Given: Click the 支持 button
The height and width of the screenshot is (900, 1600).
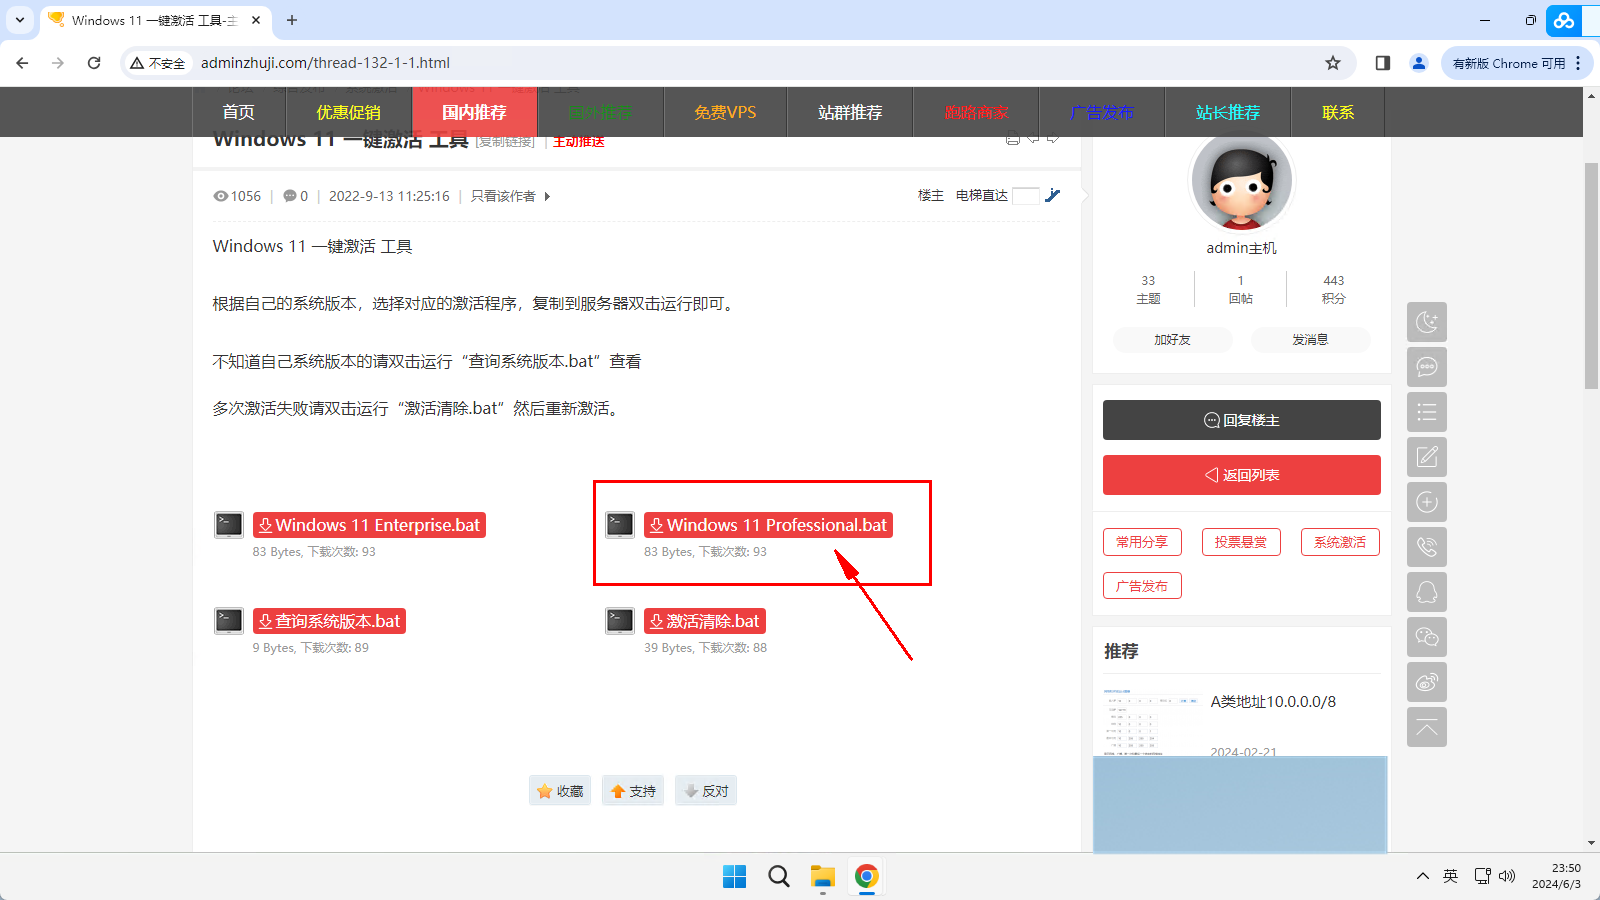Looking at the screenshot, I should pos(633,791).
